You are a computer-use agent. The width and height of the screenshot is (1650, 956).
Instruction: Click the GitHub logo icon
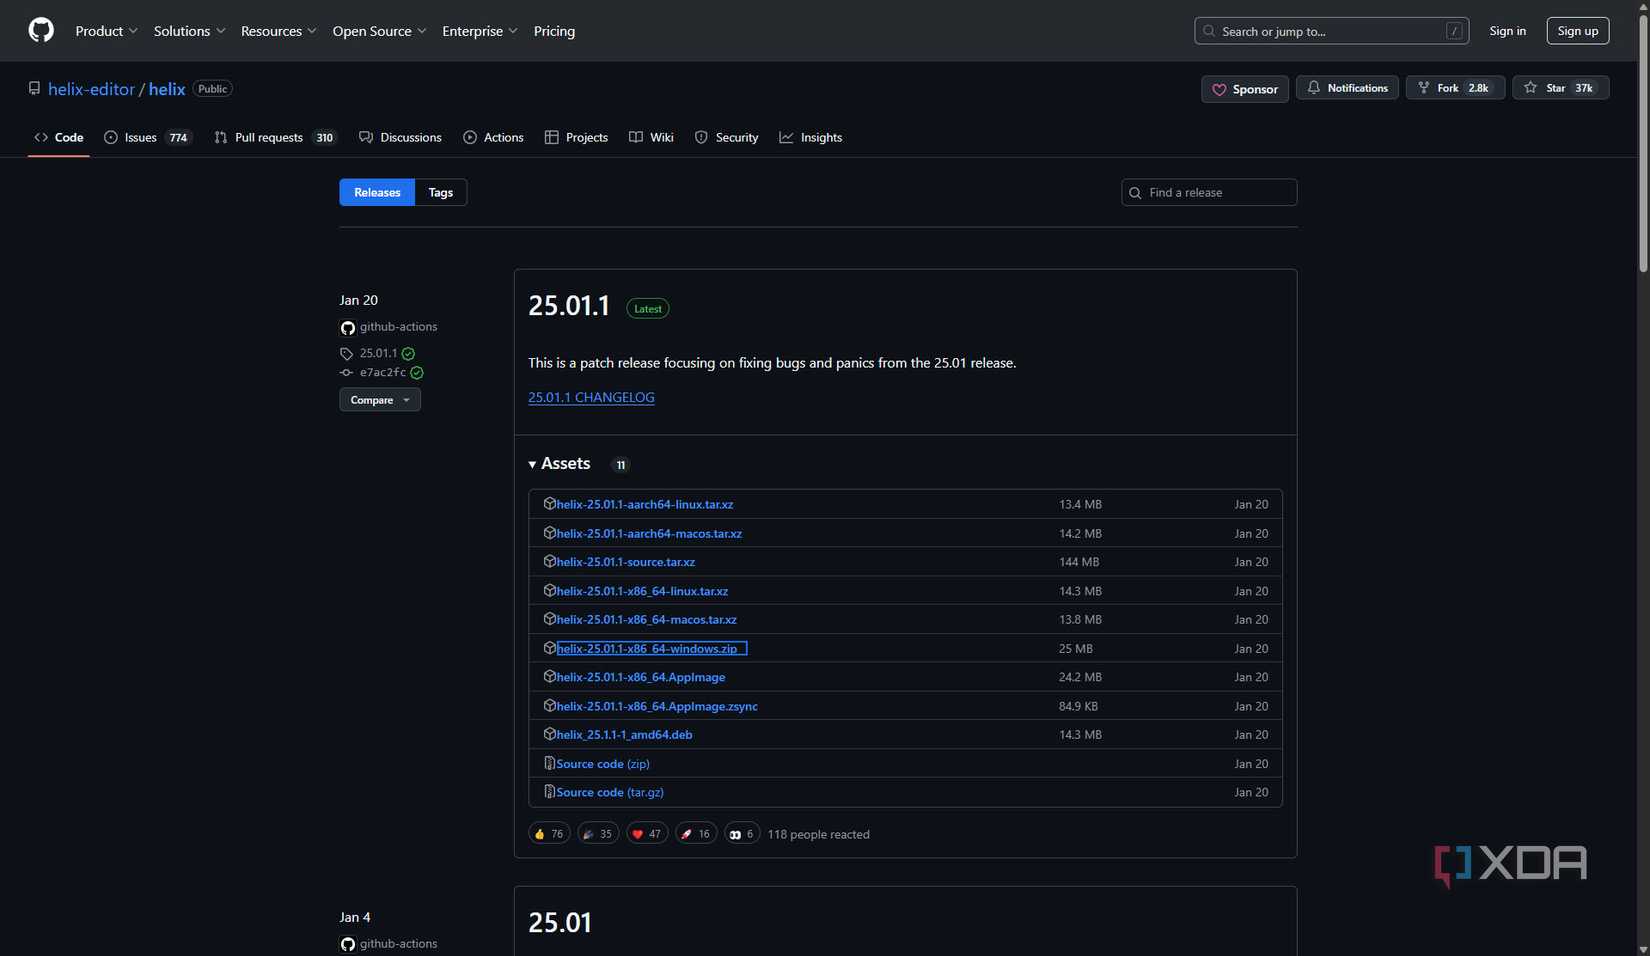(x=41, y=31)
